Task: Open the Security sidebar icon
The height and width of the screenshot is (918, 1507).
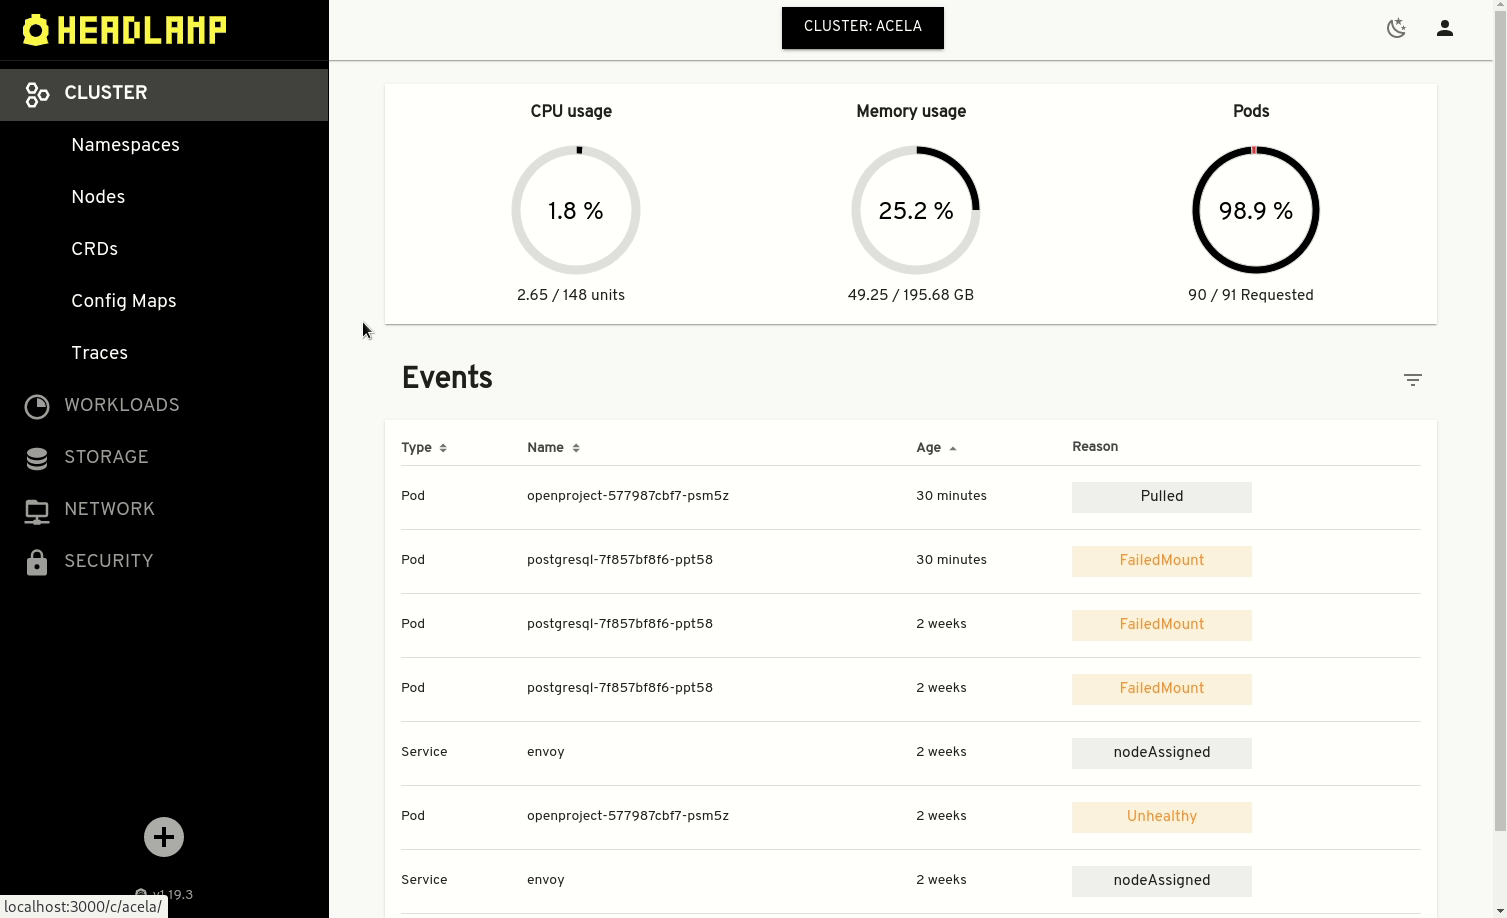Action: [37, 561]
